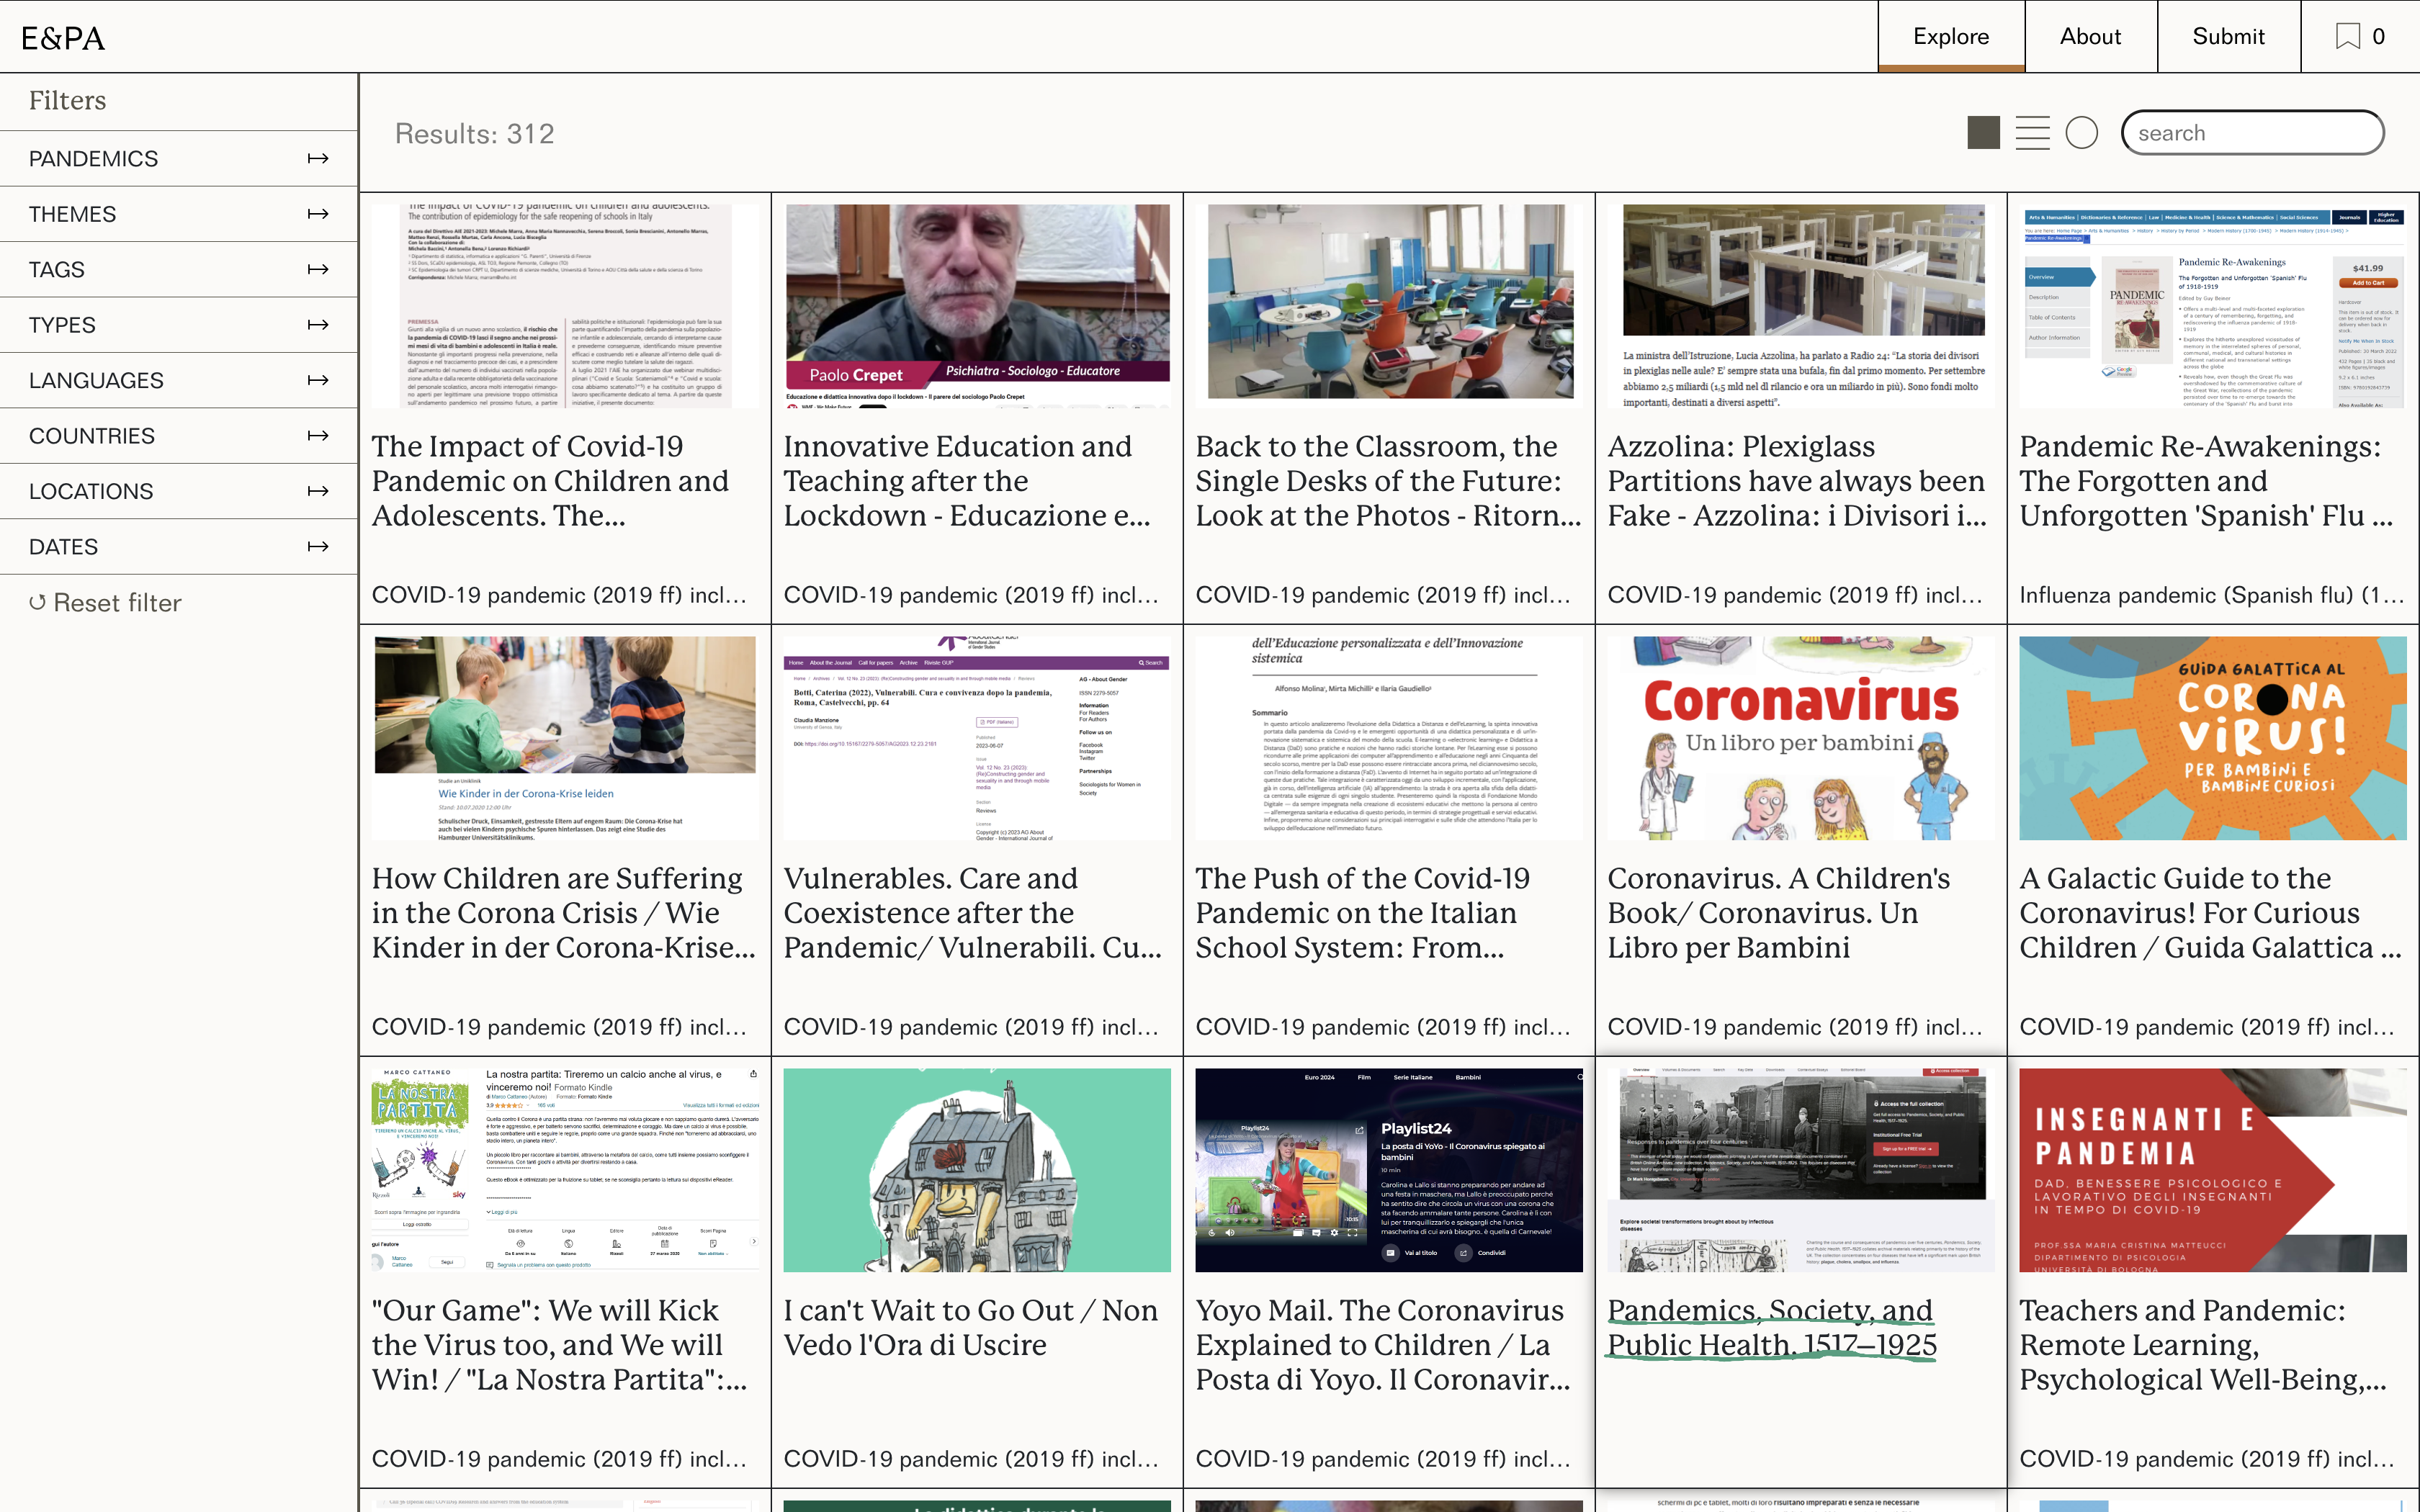Open 'Coronavirus. A Children's Book' title
2420x1512 pixels.
1779,913
